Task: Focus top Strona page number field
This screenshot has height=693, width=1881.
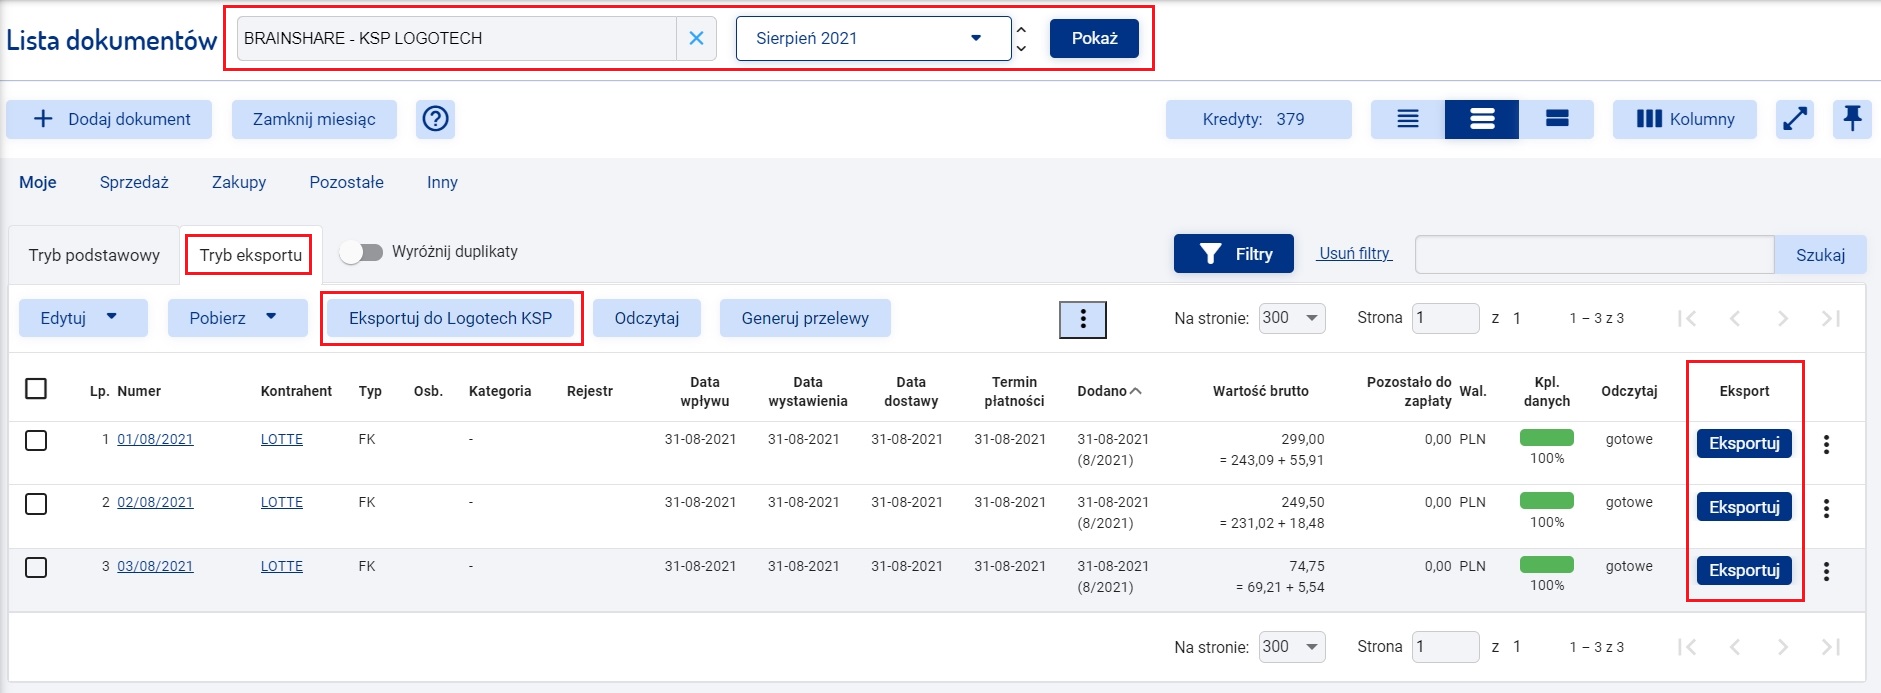Action: (1445, 318)
